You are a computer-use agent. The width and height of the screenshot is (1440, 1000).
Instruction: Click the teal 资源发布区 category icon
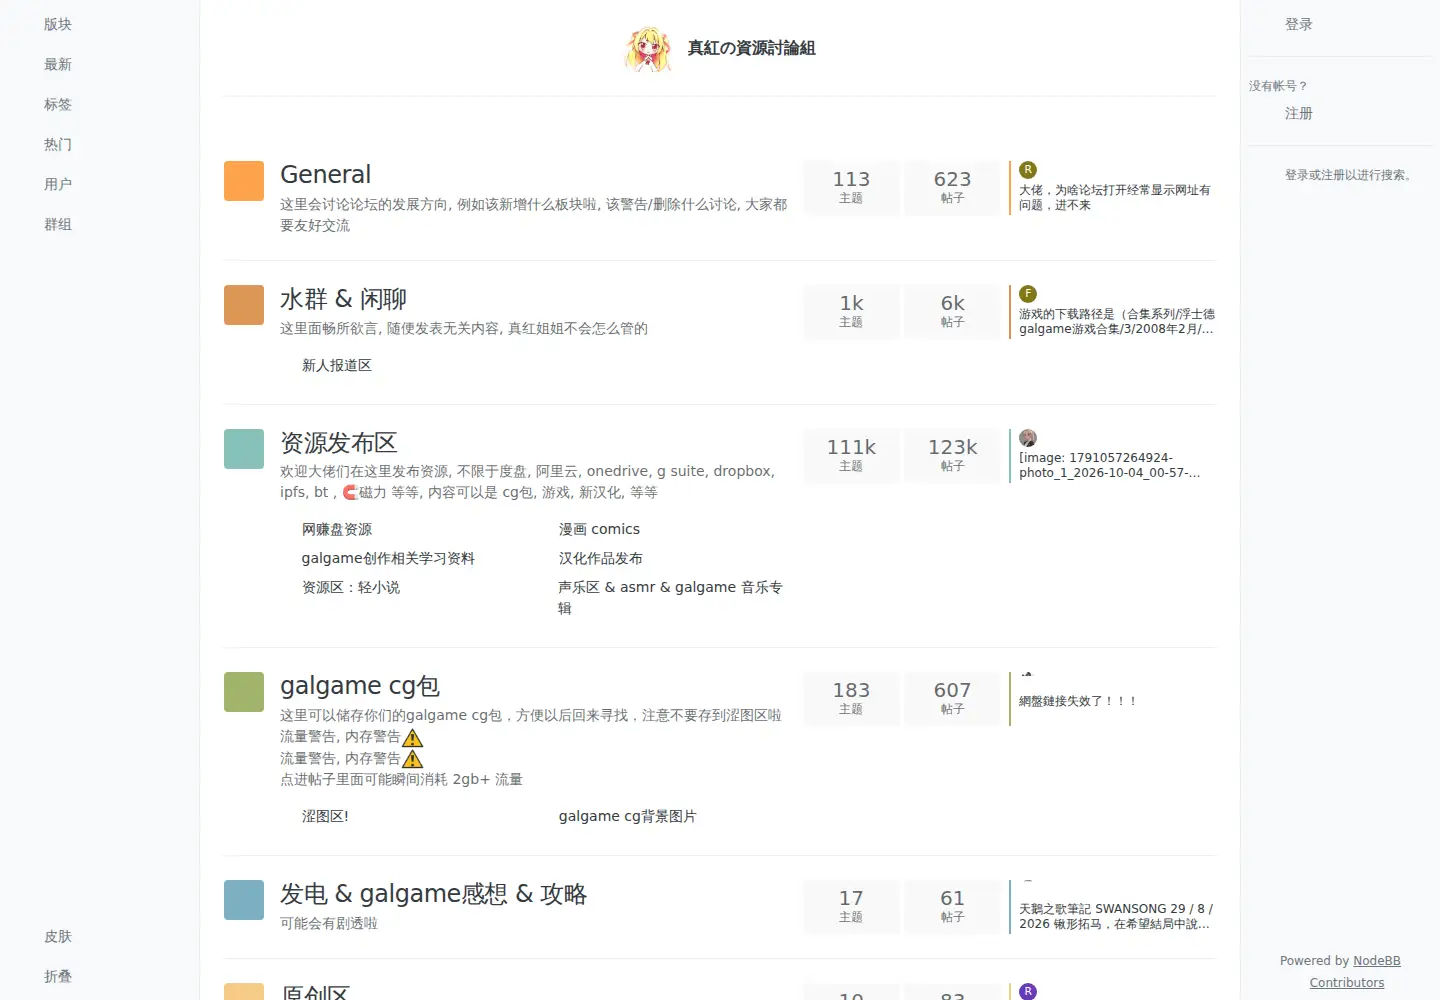tap(244, 449)
